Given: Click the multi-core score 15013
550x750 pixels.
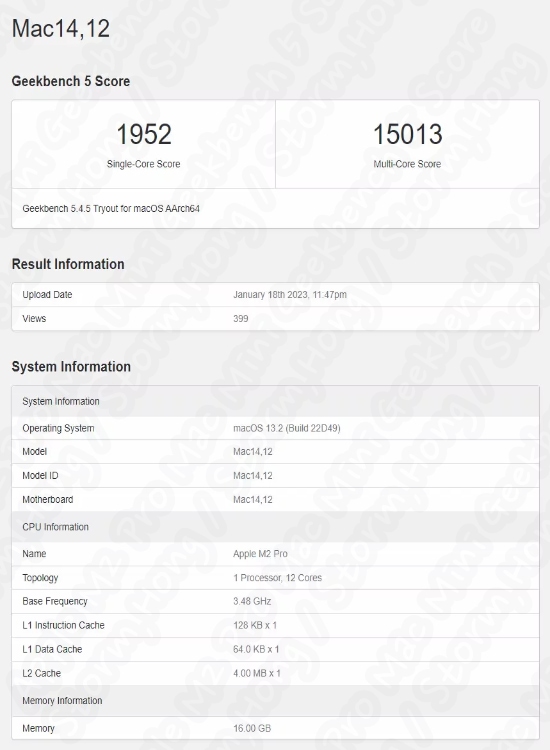Looking at the screenshot, I should pos(407,134).
